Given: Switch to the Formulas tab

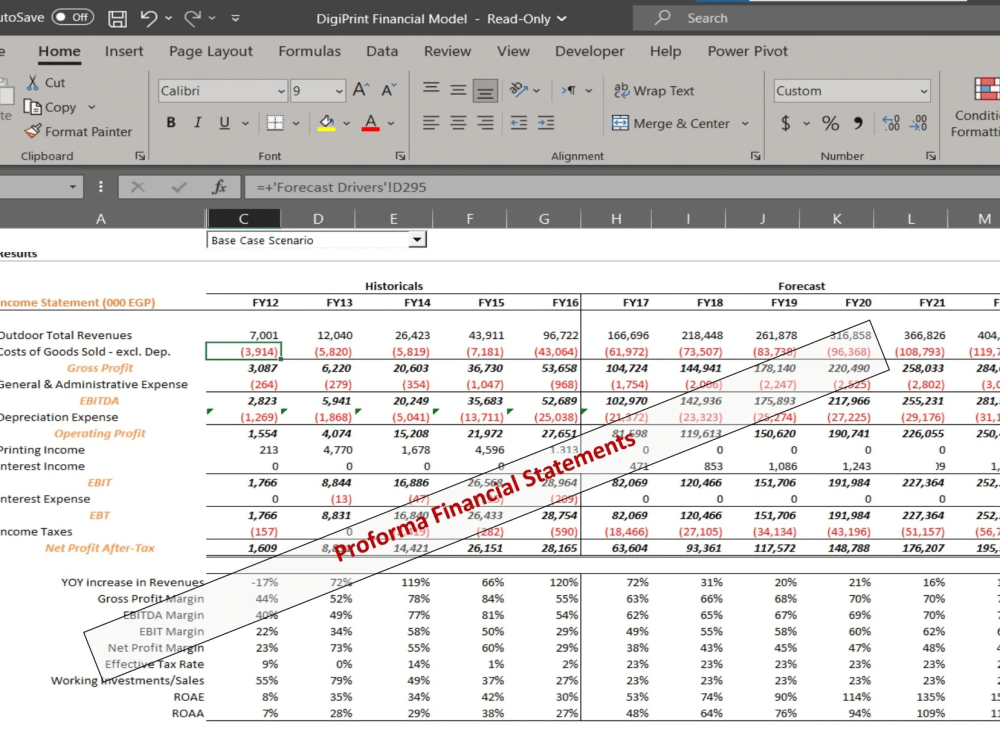Looking at the screenshot, I should pos(309,51).
